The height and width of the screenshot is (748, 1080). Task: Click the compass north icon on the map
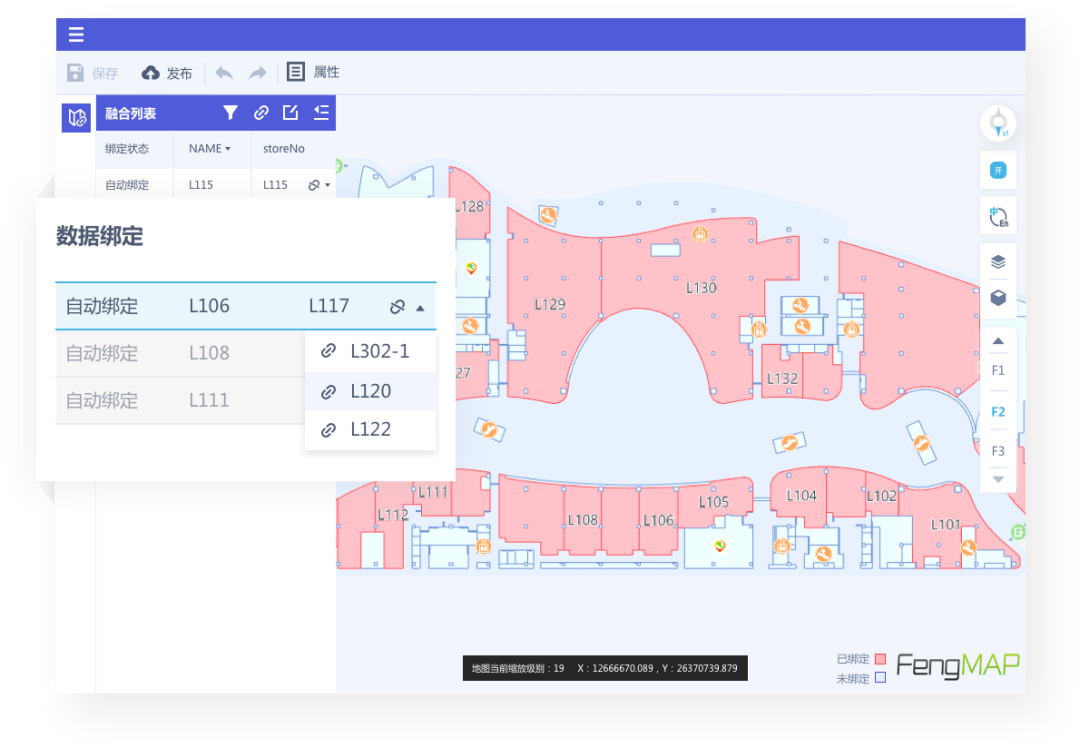[997, 124]
